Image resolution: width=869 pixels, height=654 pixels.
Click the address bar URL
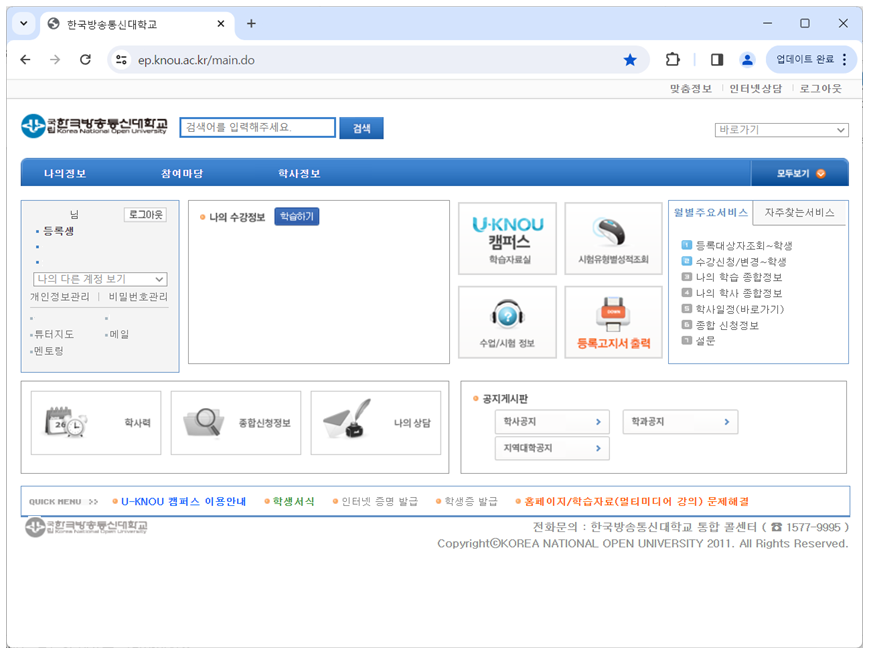click(196, 60)
